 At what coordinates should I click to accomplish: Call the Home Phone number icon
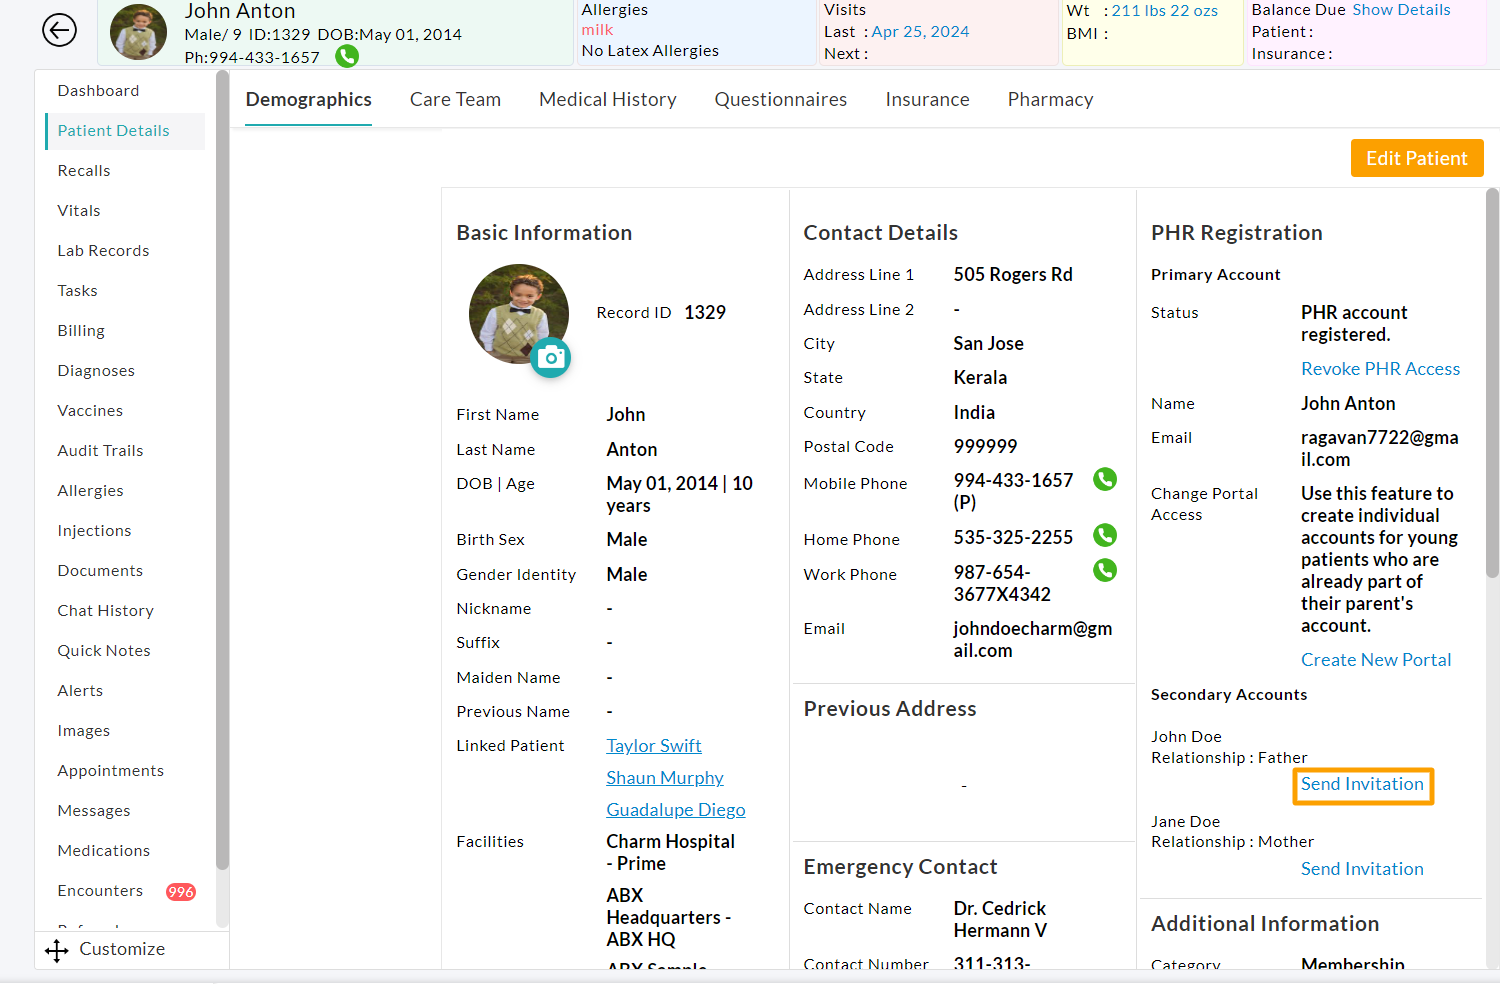[1104, 536]
